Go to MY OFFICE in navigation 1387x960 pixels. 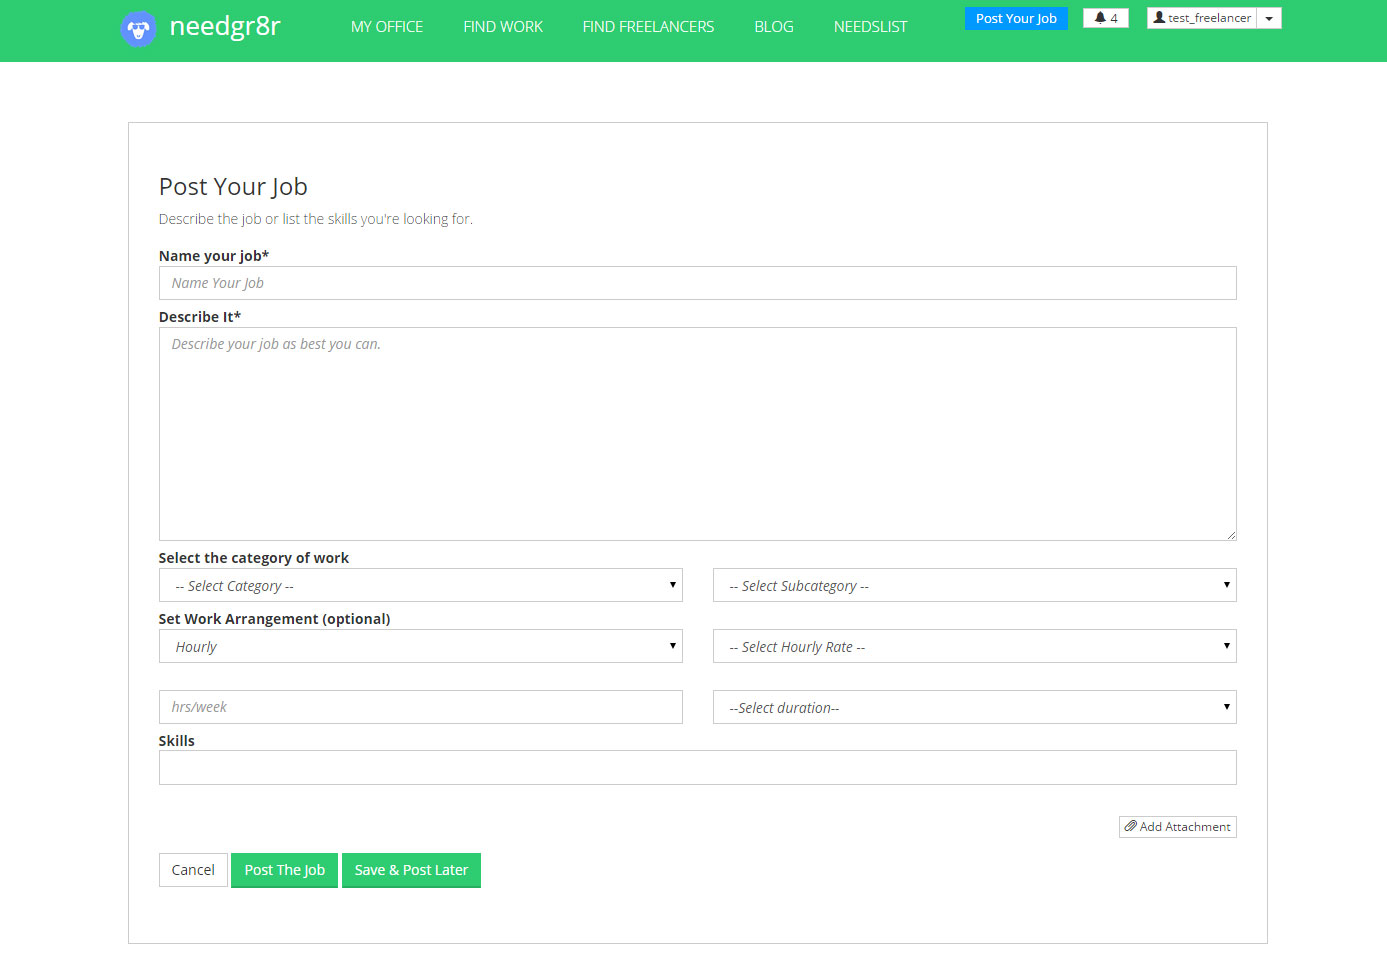coord(387,27)
